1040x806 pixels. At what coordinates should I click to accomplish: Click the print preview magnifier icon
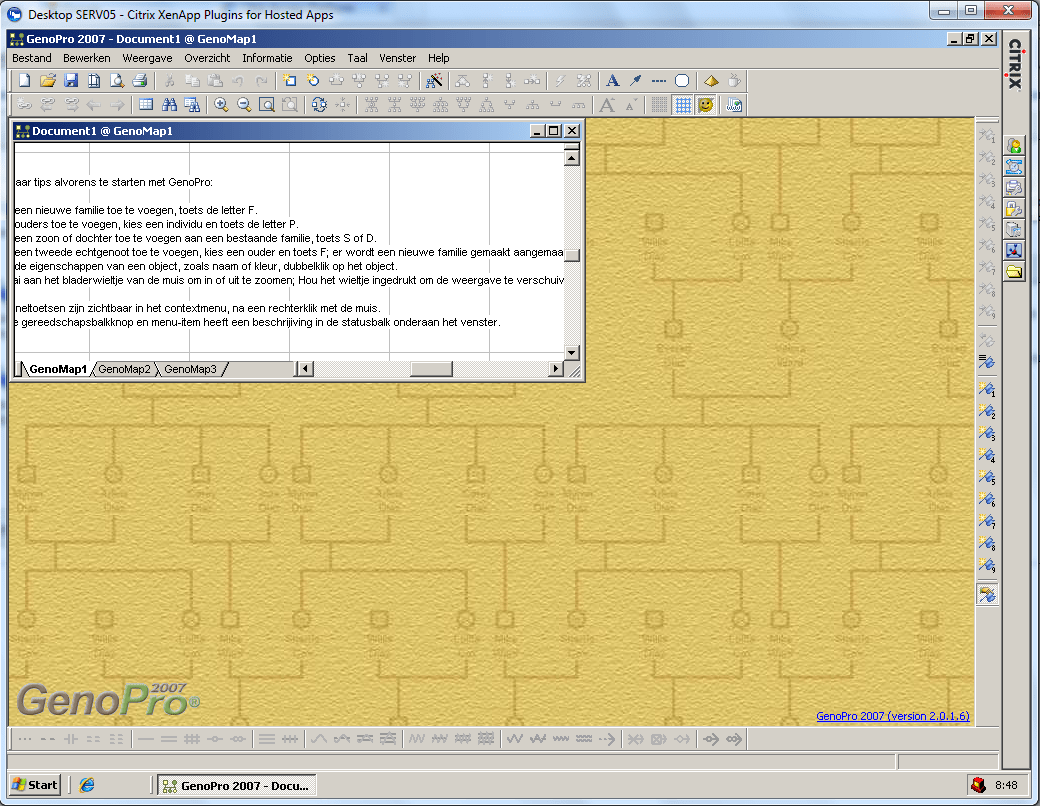[x=117, y=81]
